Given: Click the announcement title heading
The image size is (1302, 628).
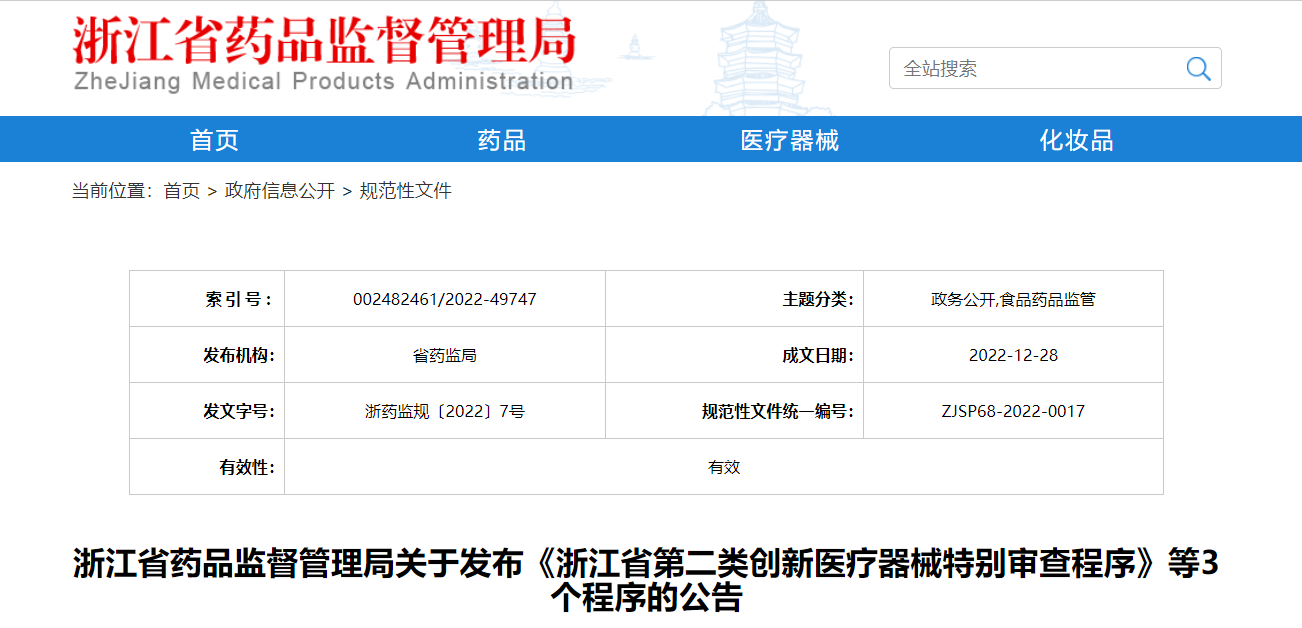Looking at the screenshot, I should click(647, 580).
